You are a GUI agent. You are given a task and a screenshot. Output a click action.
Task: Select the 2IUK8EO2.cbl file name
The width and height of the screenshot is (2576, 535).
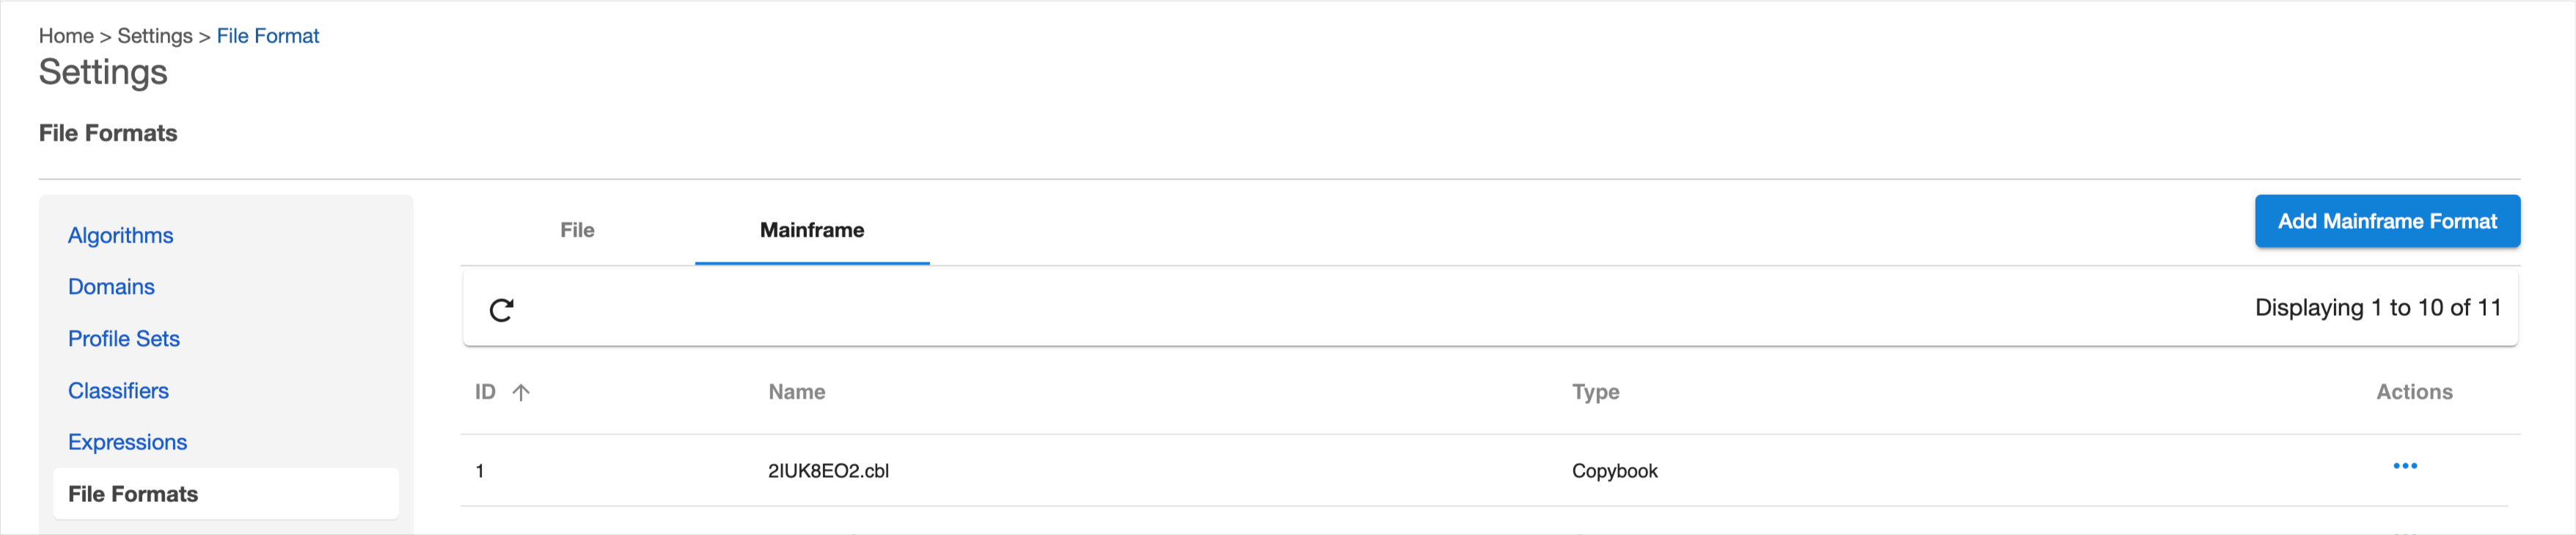pyautogui.click(x=828, y=471)
